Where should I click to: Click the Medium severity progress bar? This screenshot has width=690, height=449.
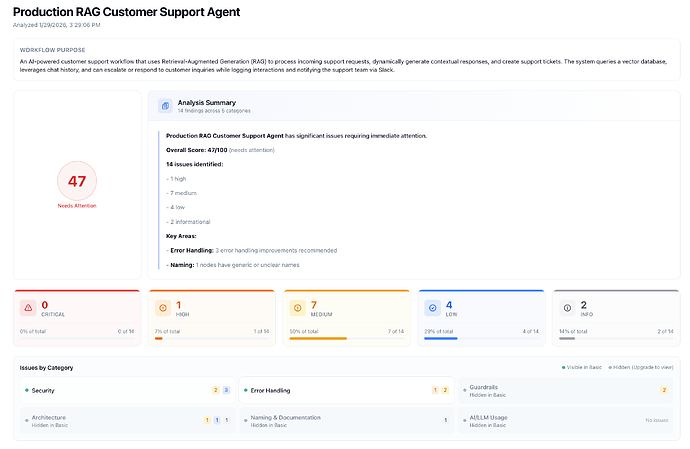coord(345,338)
